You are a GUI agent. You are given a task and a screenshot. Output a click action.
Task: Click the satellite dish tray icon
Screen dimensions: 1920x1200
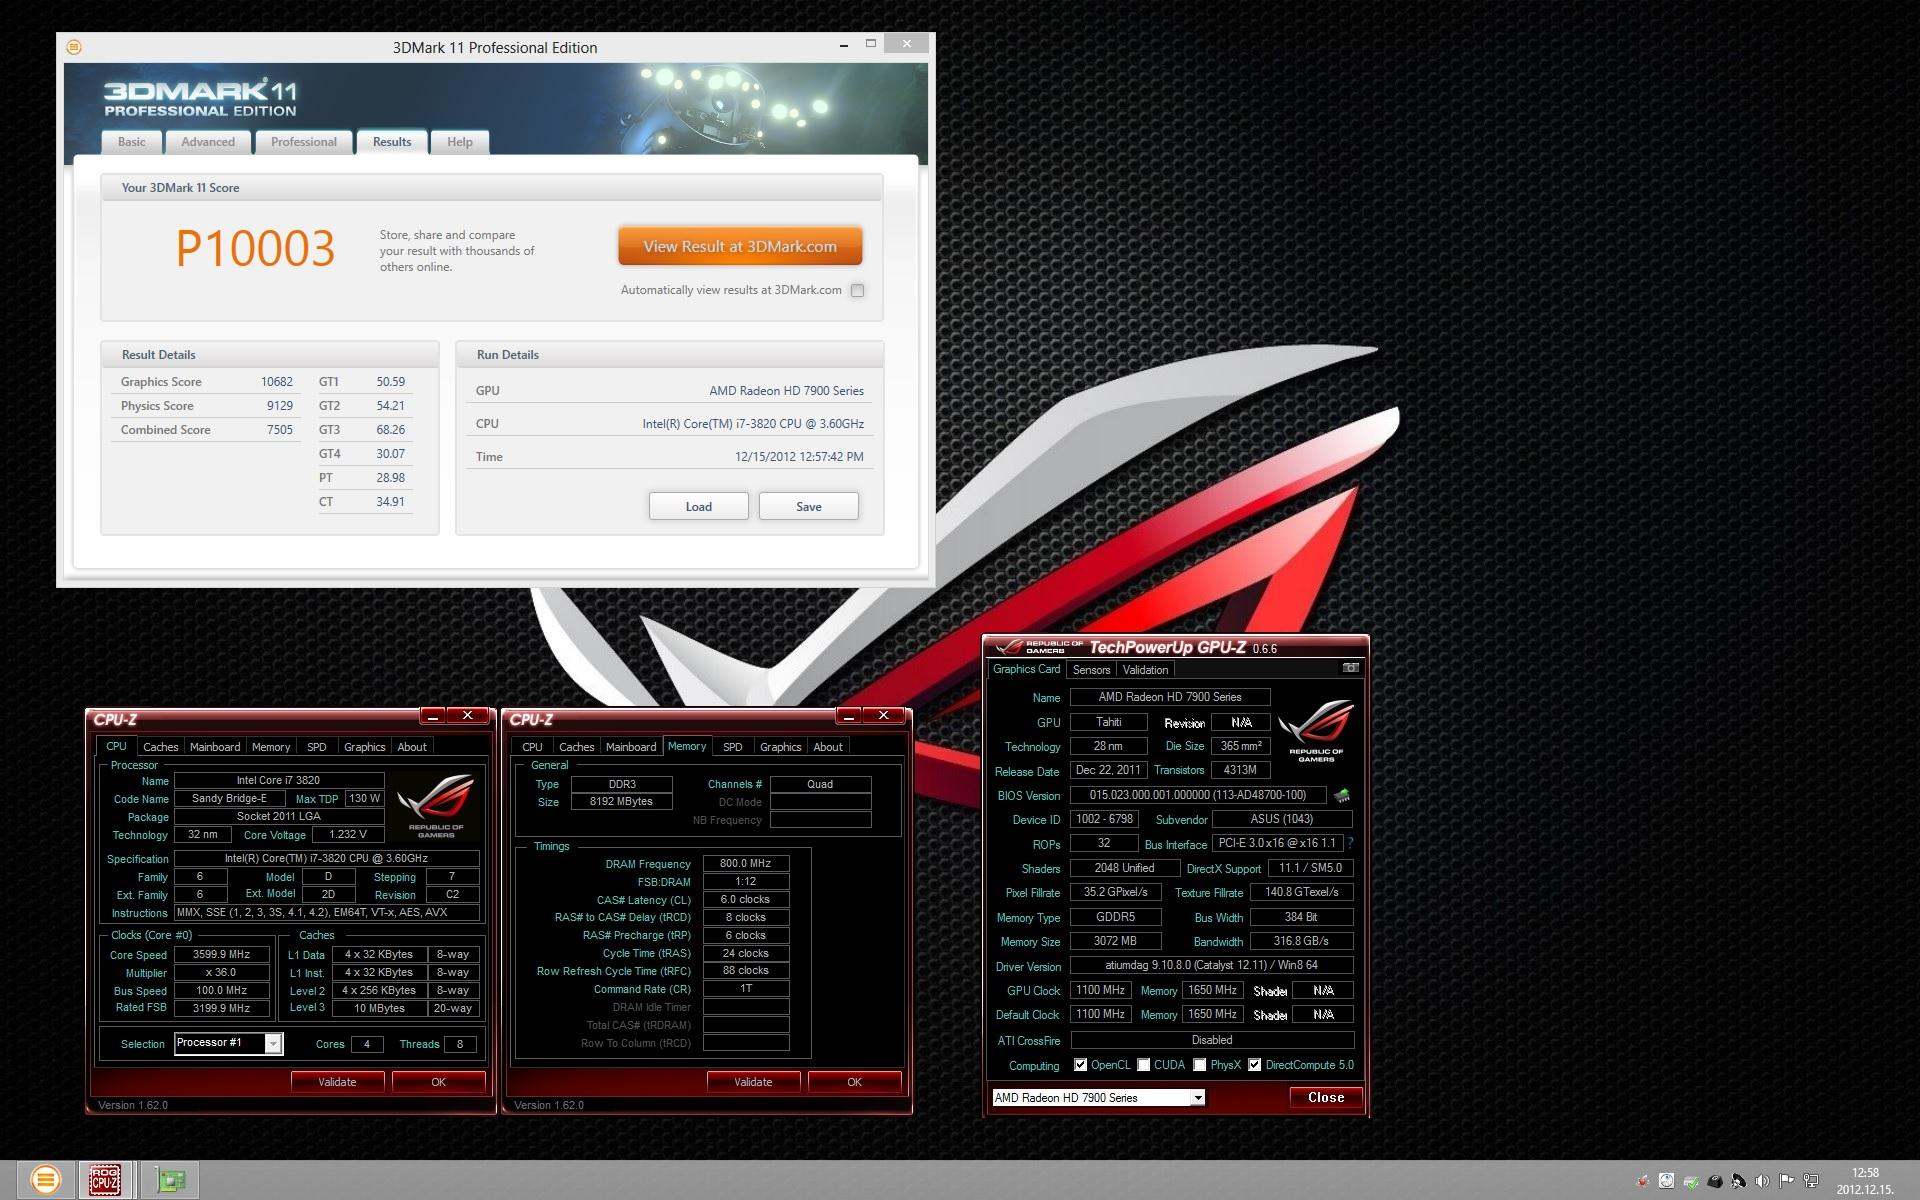click(x=1739, y=1181)
